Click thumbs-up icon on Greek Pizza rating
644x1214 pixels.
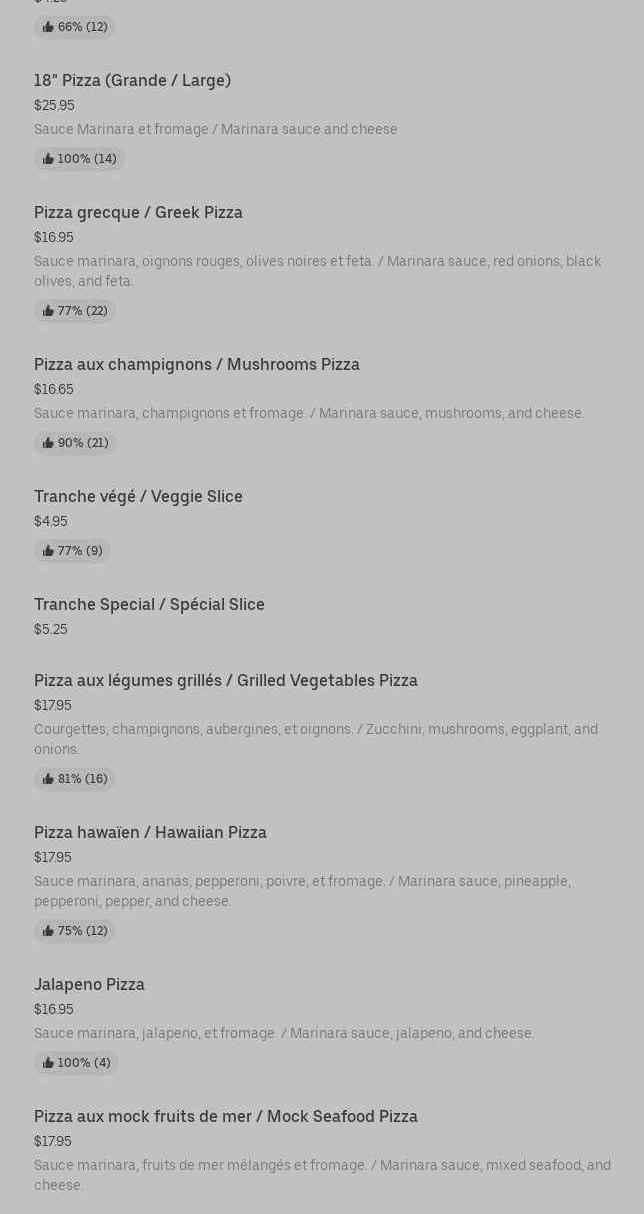(48, 311)
